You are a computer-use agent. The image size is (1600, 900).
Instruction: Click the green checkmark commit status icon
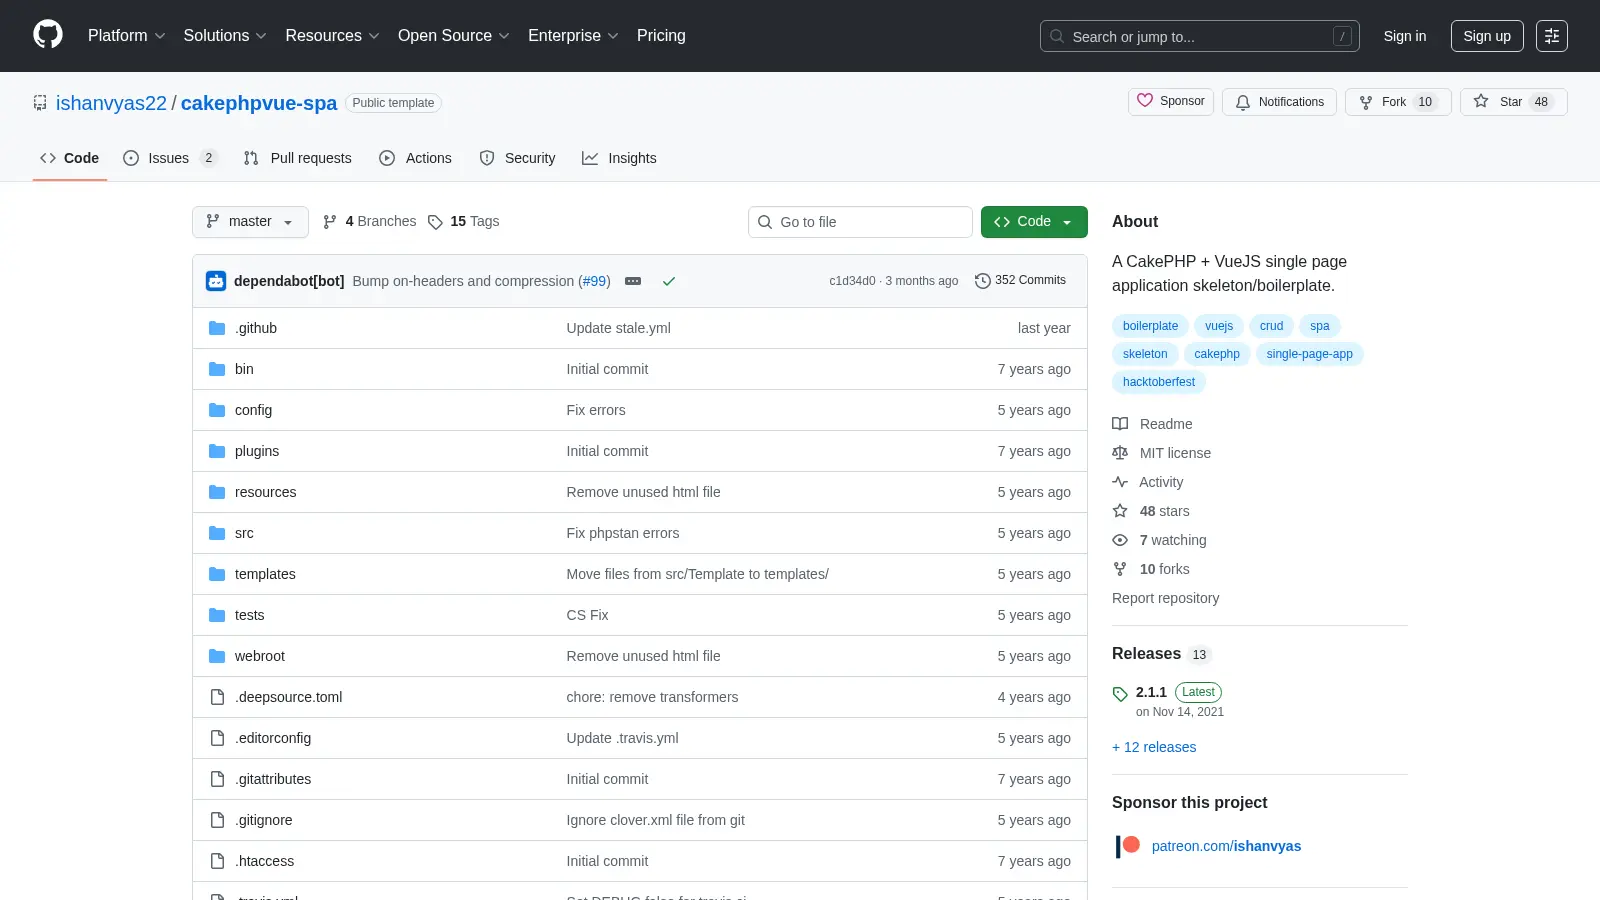click(x=669, y=281)
